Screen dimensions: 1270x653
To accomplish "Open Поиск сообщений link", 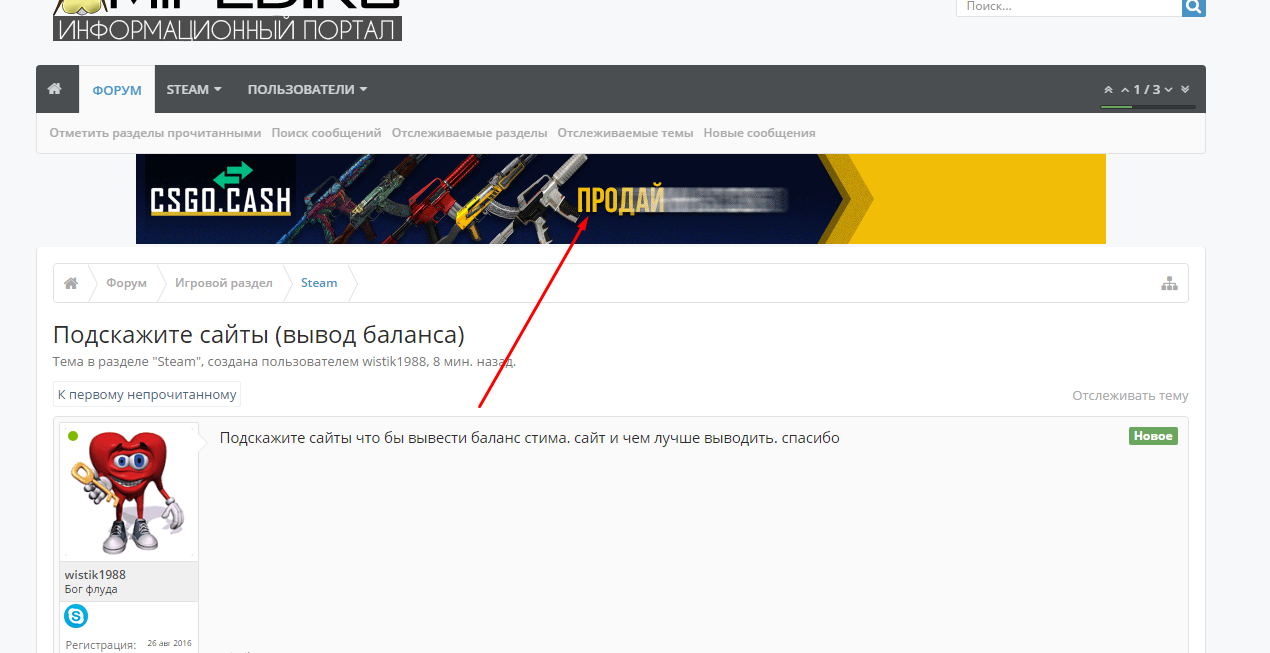I will pyautogui.click(x=326, y=133).
